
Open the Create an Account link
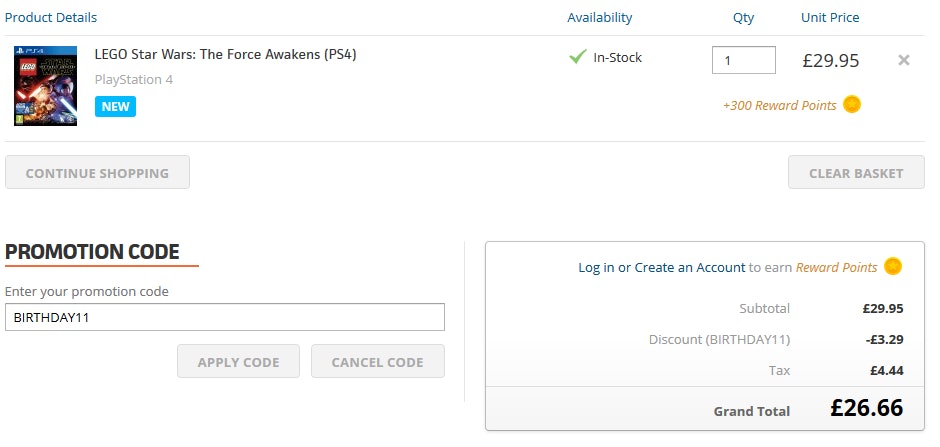click(690, 267)
